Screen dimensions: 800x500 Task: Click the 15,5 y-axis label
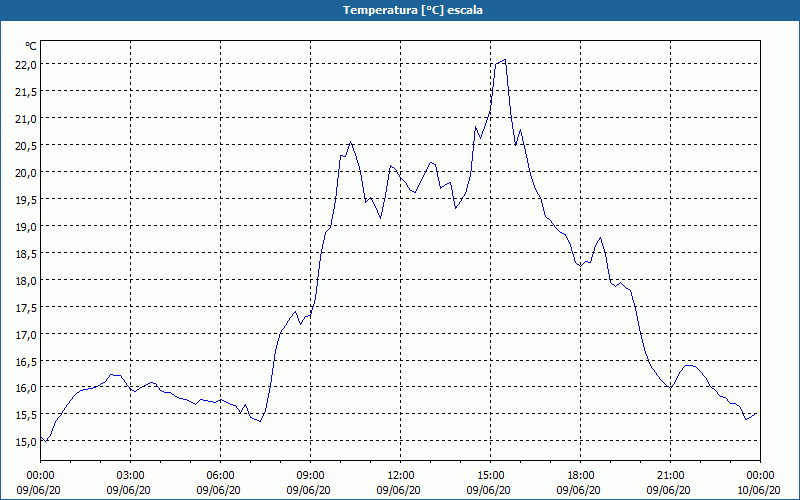26,415
